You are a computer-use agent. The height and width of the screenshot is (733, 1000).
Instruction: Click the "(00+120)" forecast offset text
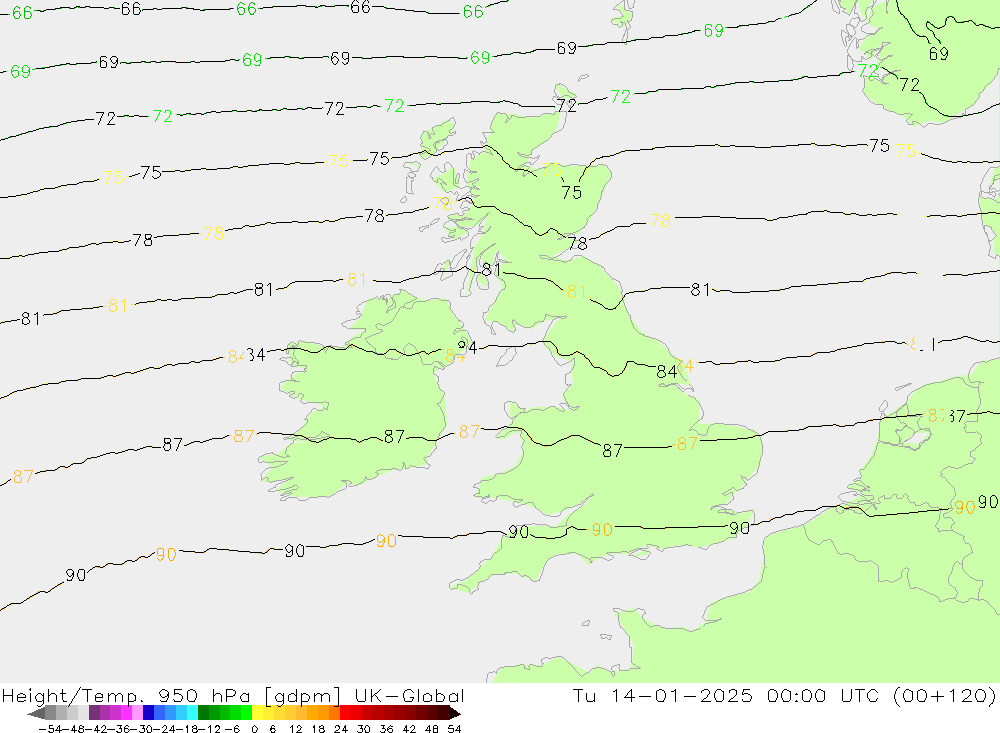pyautogui.click(x=946, y=695)
